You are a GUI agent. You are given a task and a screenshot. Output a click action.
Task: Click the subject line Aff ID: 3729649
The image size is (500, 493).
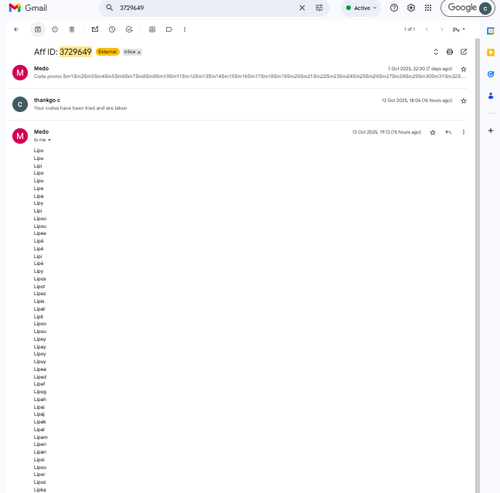(x=63, y=52)
